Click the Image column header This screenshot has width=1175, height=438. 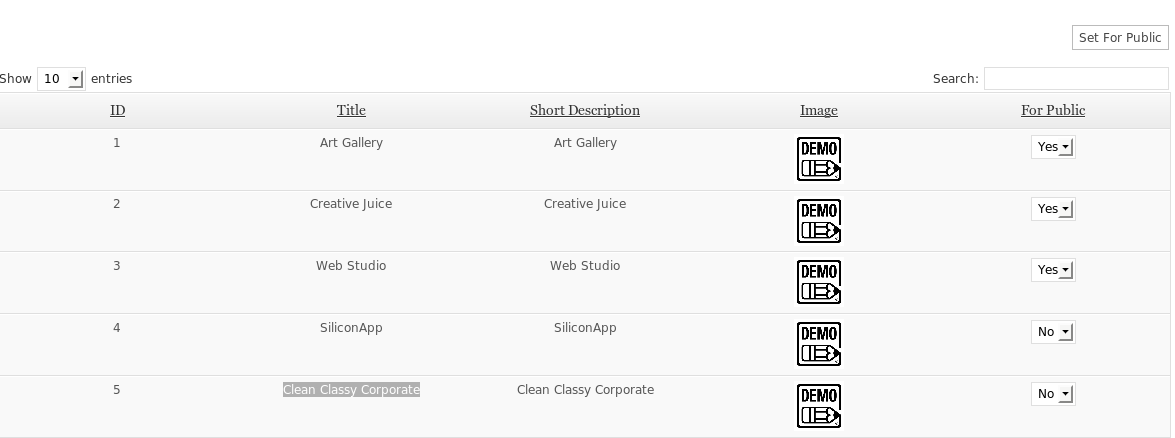pos(818,110)
